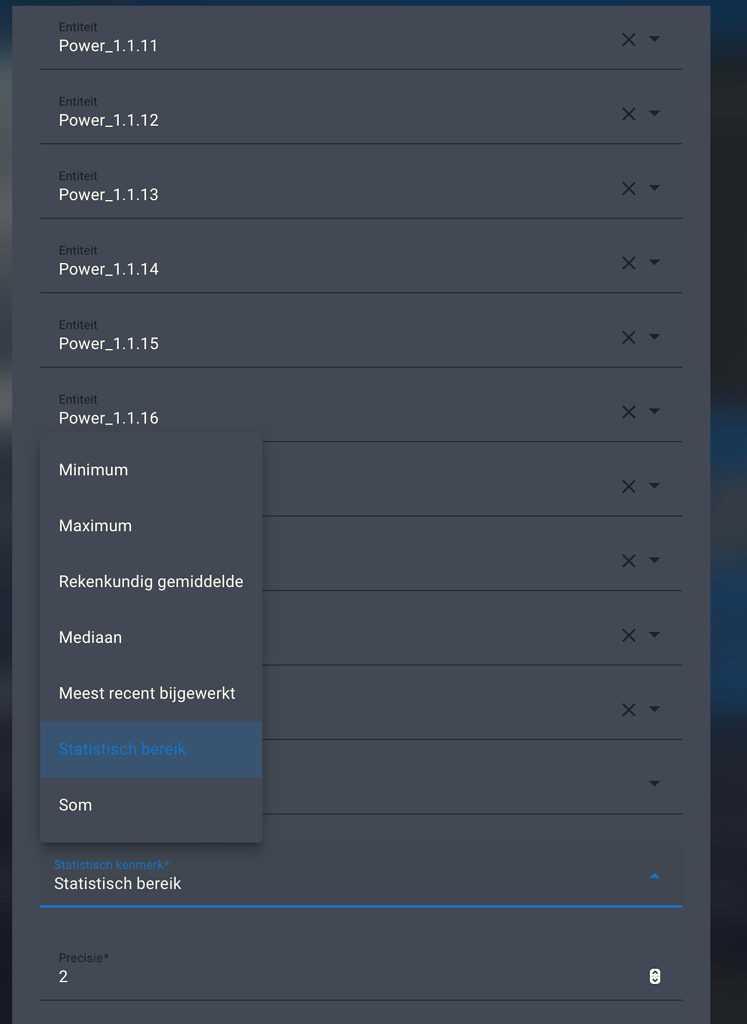Screen dimensions: 747x1024
Task: Remove entity Power_1.1.12 with the X icon
Action: tap(628, 113)
